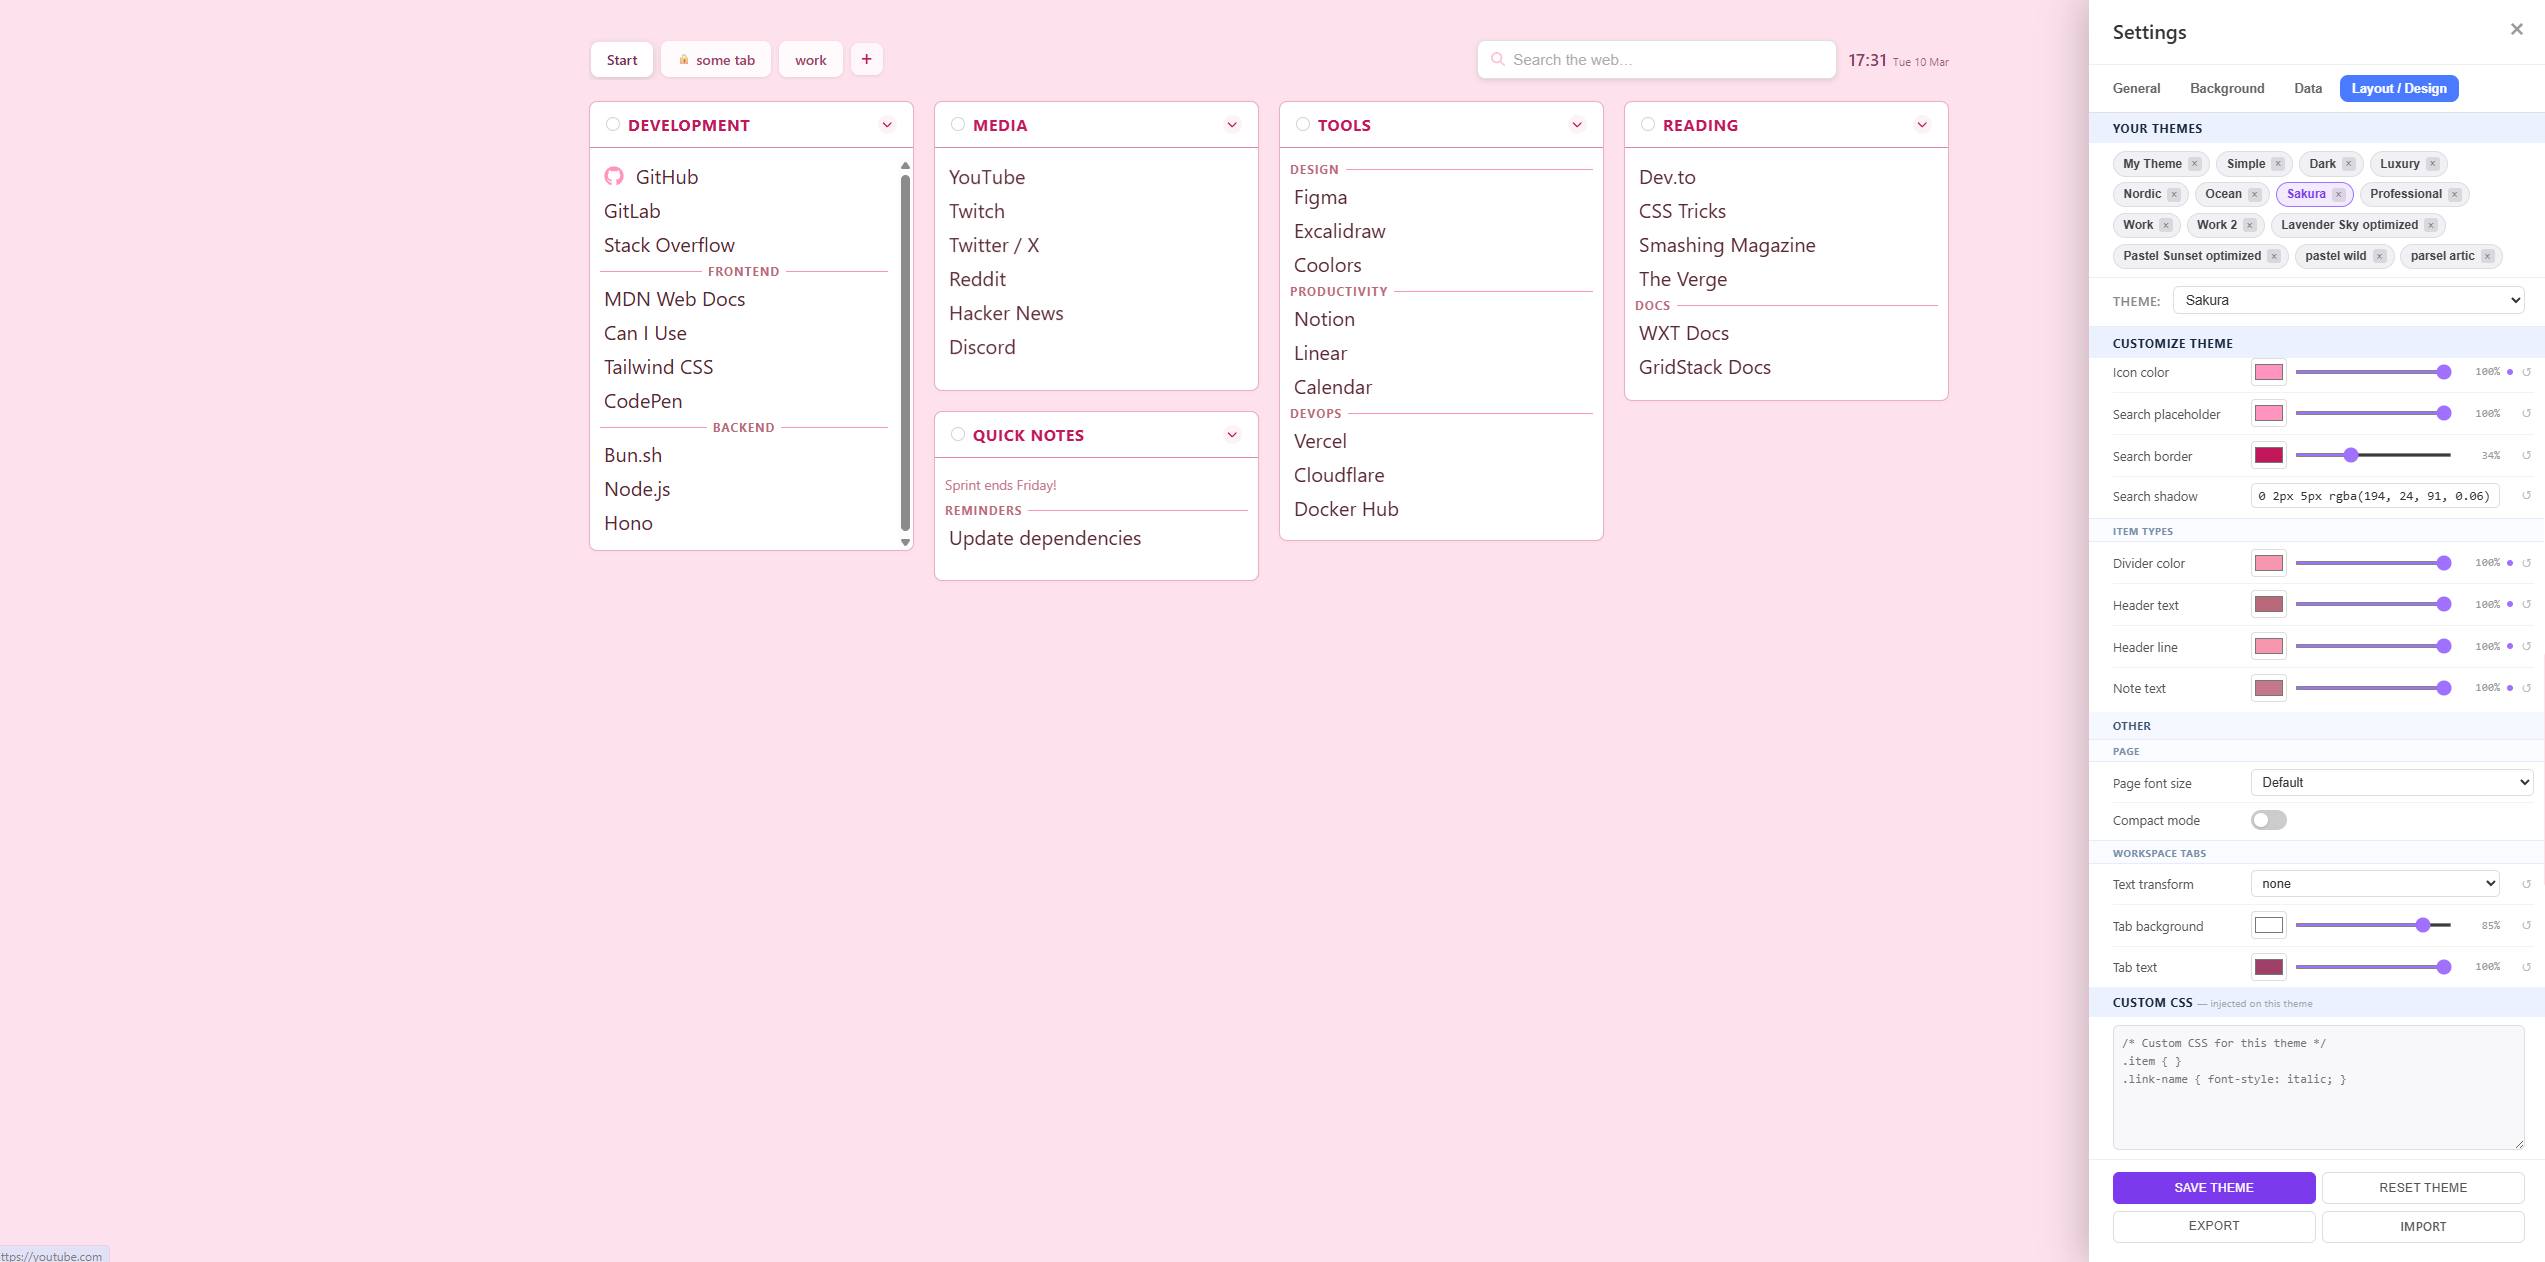The width and height of the screenshot is (2545, 1262).
Task: Click the SAVE THEME button
Action: 2213,1188
